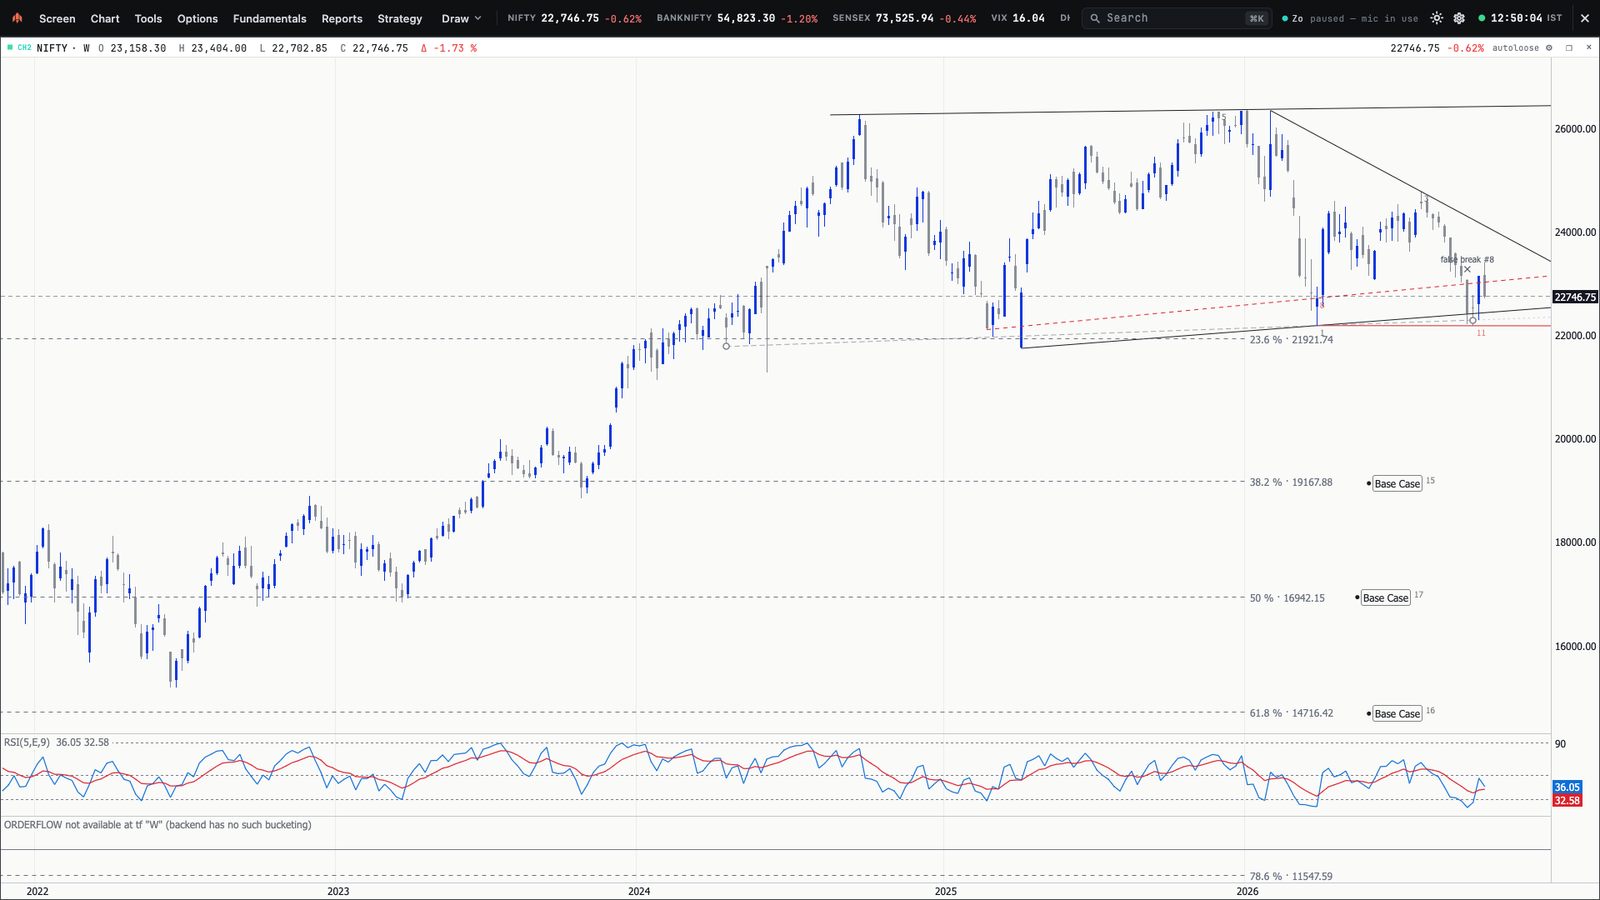Click the false break #8 annotation text
The image size is (1600, 900).
1467,259
